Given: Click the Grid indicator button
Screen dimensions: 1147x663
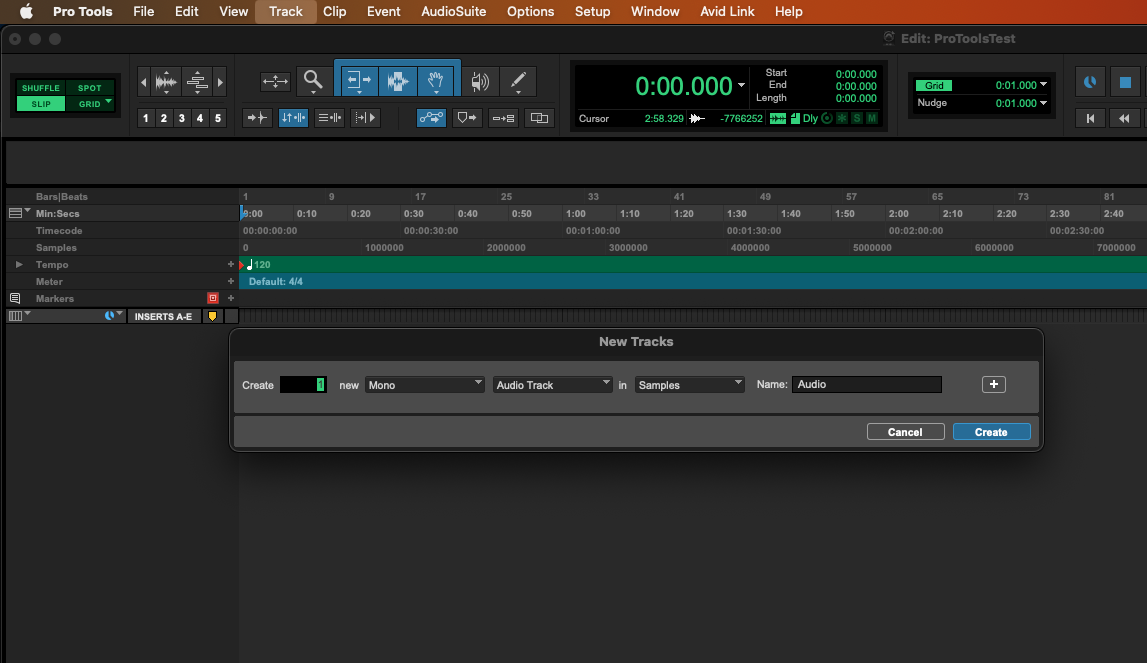Looking at the screenshot, I should click(934, 86).
